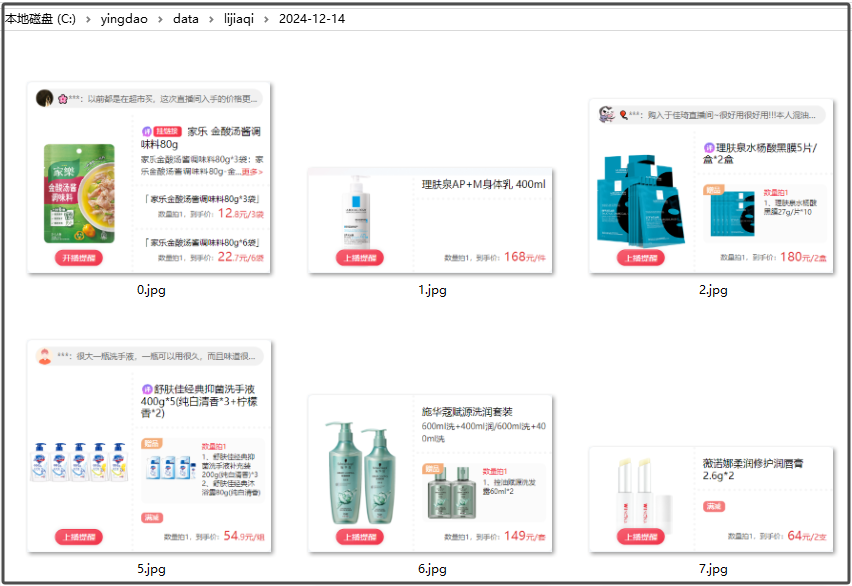The height and width of the screenshot is (586, 852).
Task: Click the 理肤泉 body lotion bottle image
Action: pyautogui.click(x=356, y=212)
